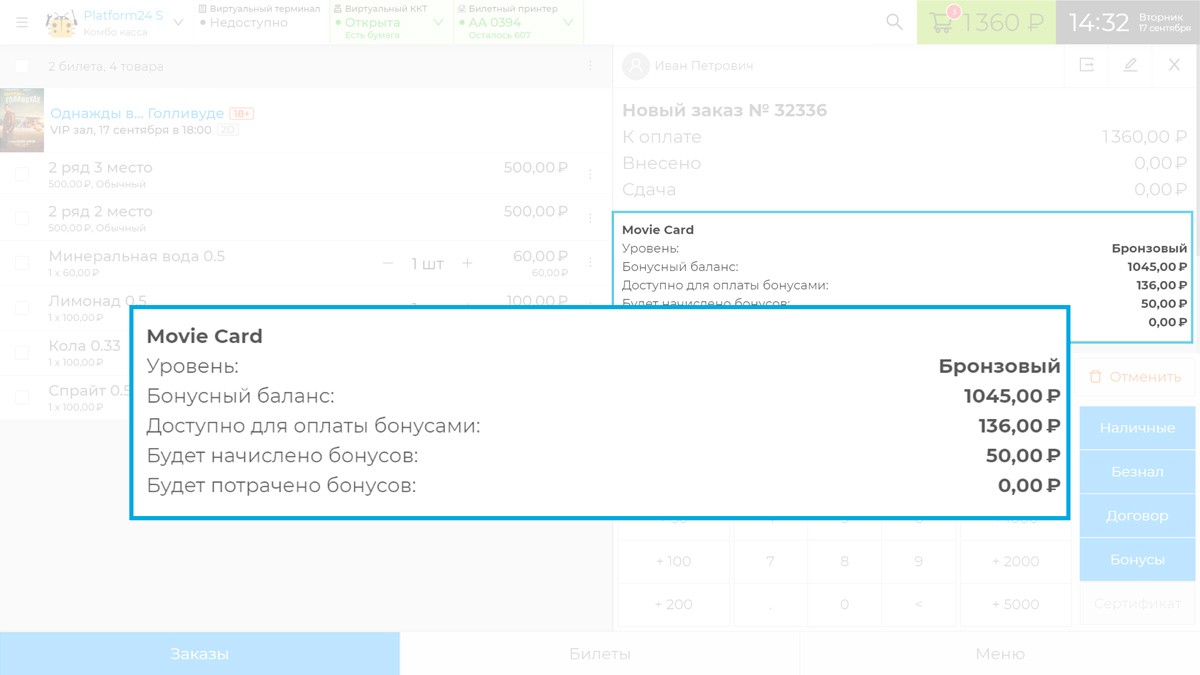Toggle checkbox next to Минеральная вода 0.5

pyautogui.click(x=22, y=263)
